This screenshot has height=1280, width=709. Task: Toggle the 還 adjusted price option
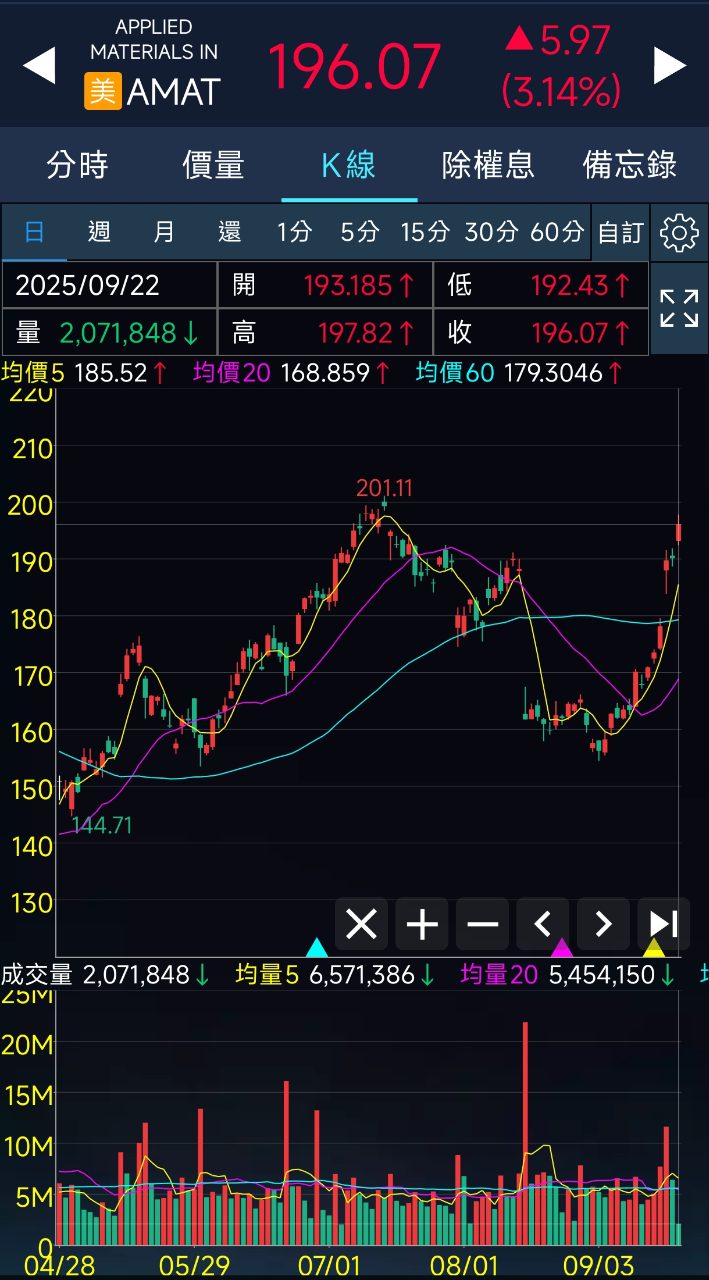(x=229, y=233)
